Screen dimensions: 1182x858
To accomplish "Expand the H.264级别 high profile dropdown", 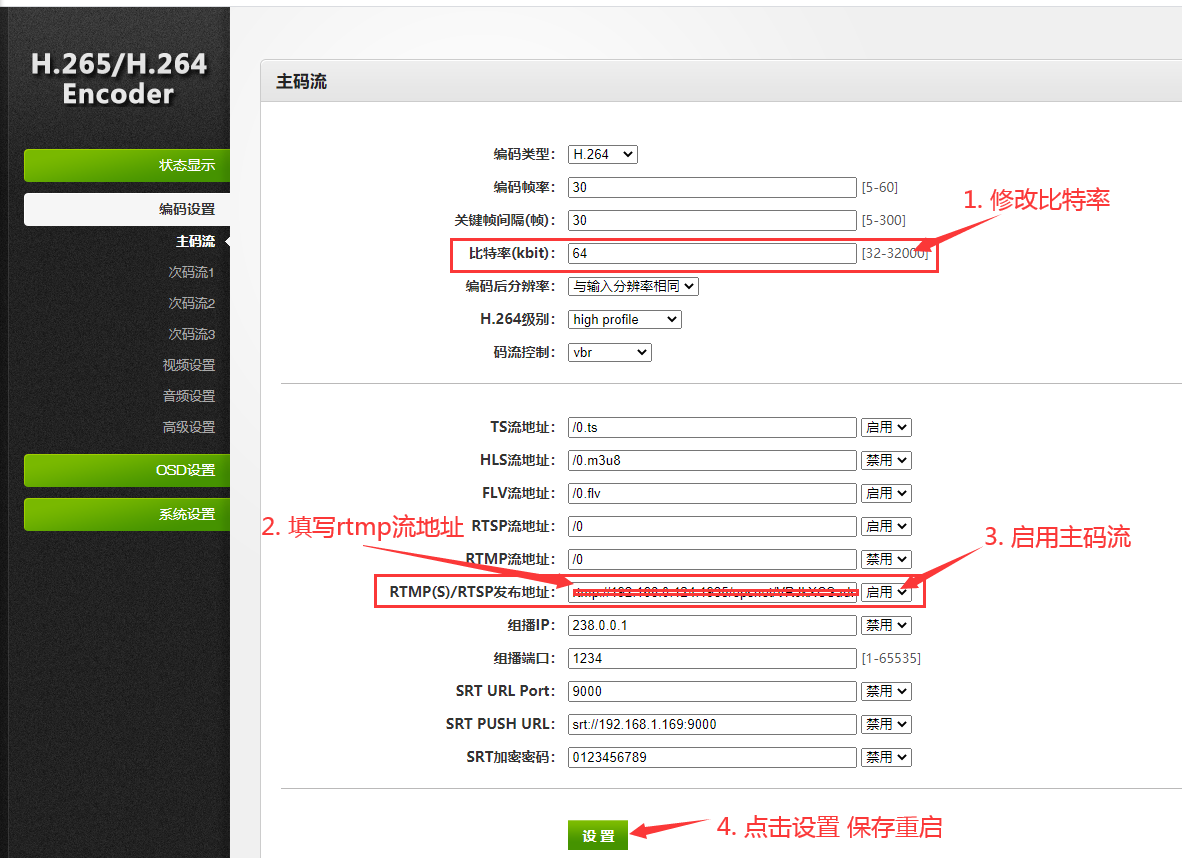I will (625, 319).
